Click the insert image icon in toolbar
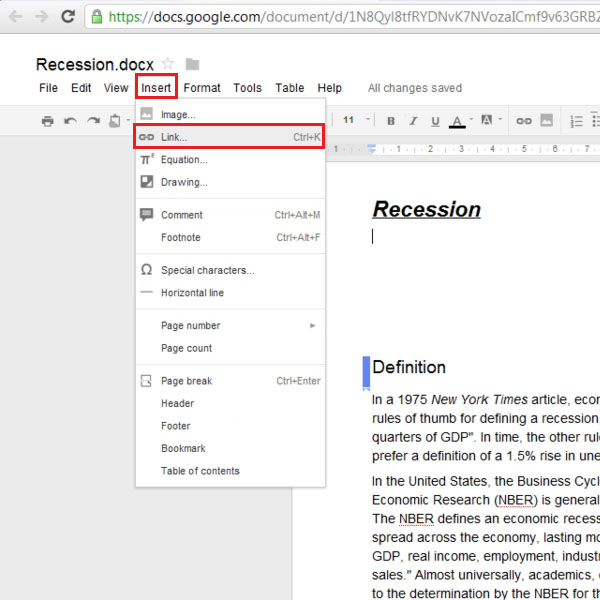Image resolution: width=600 pixels, height=600 pixels. [546, 120]
